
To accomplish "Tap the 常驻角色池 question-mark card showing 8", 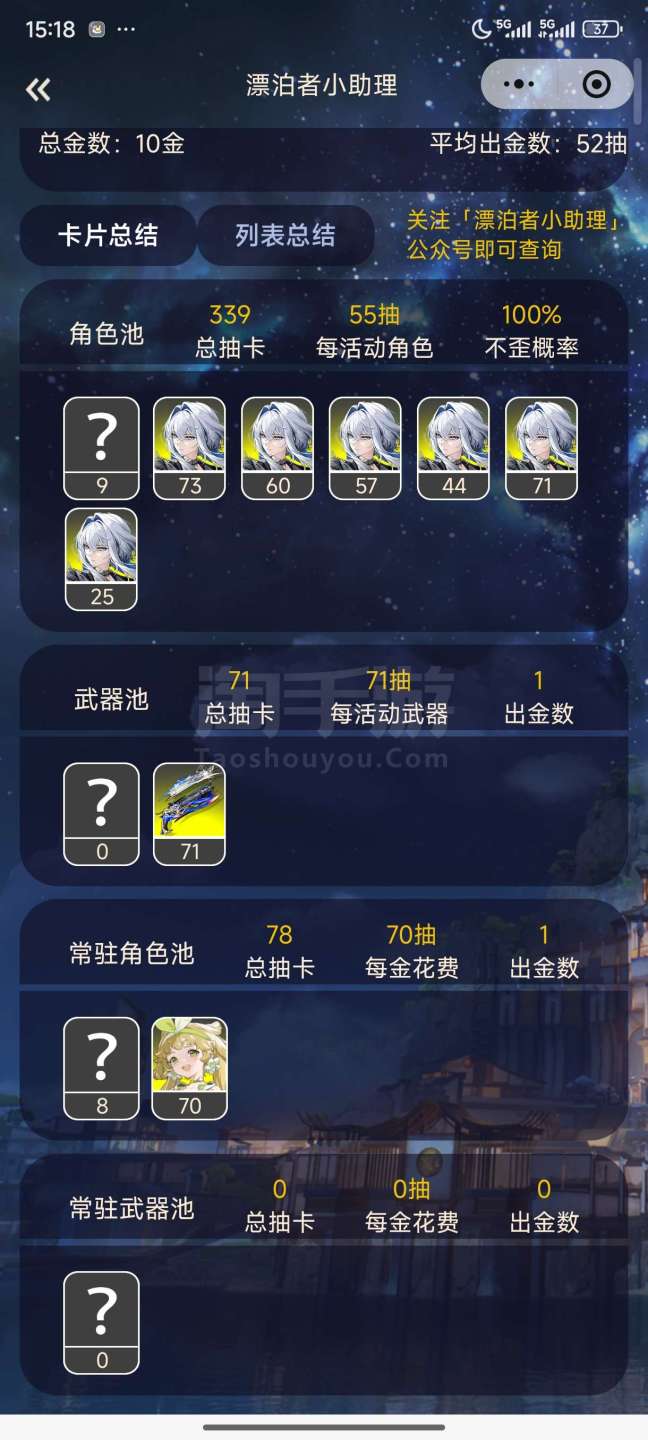I will point(101,1068).
